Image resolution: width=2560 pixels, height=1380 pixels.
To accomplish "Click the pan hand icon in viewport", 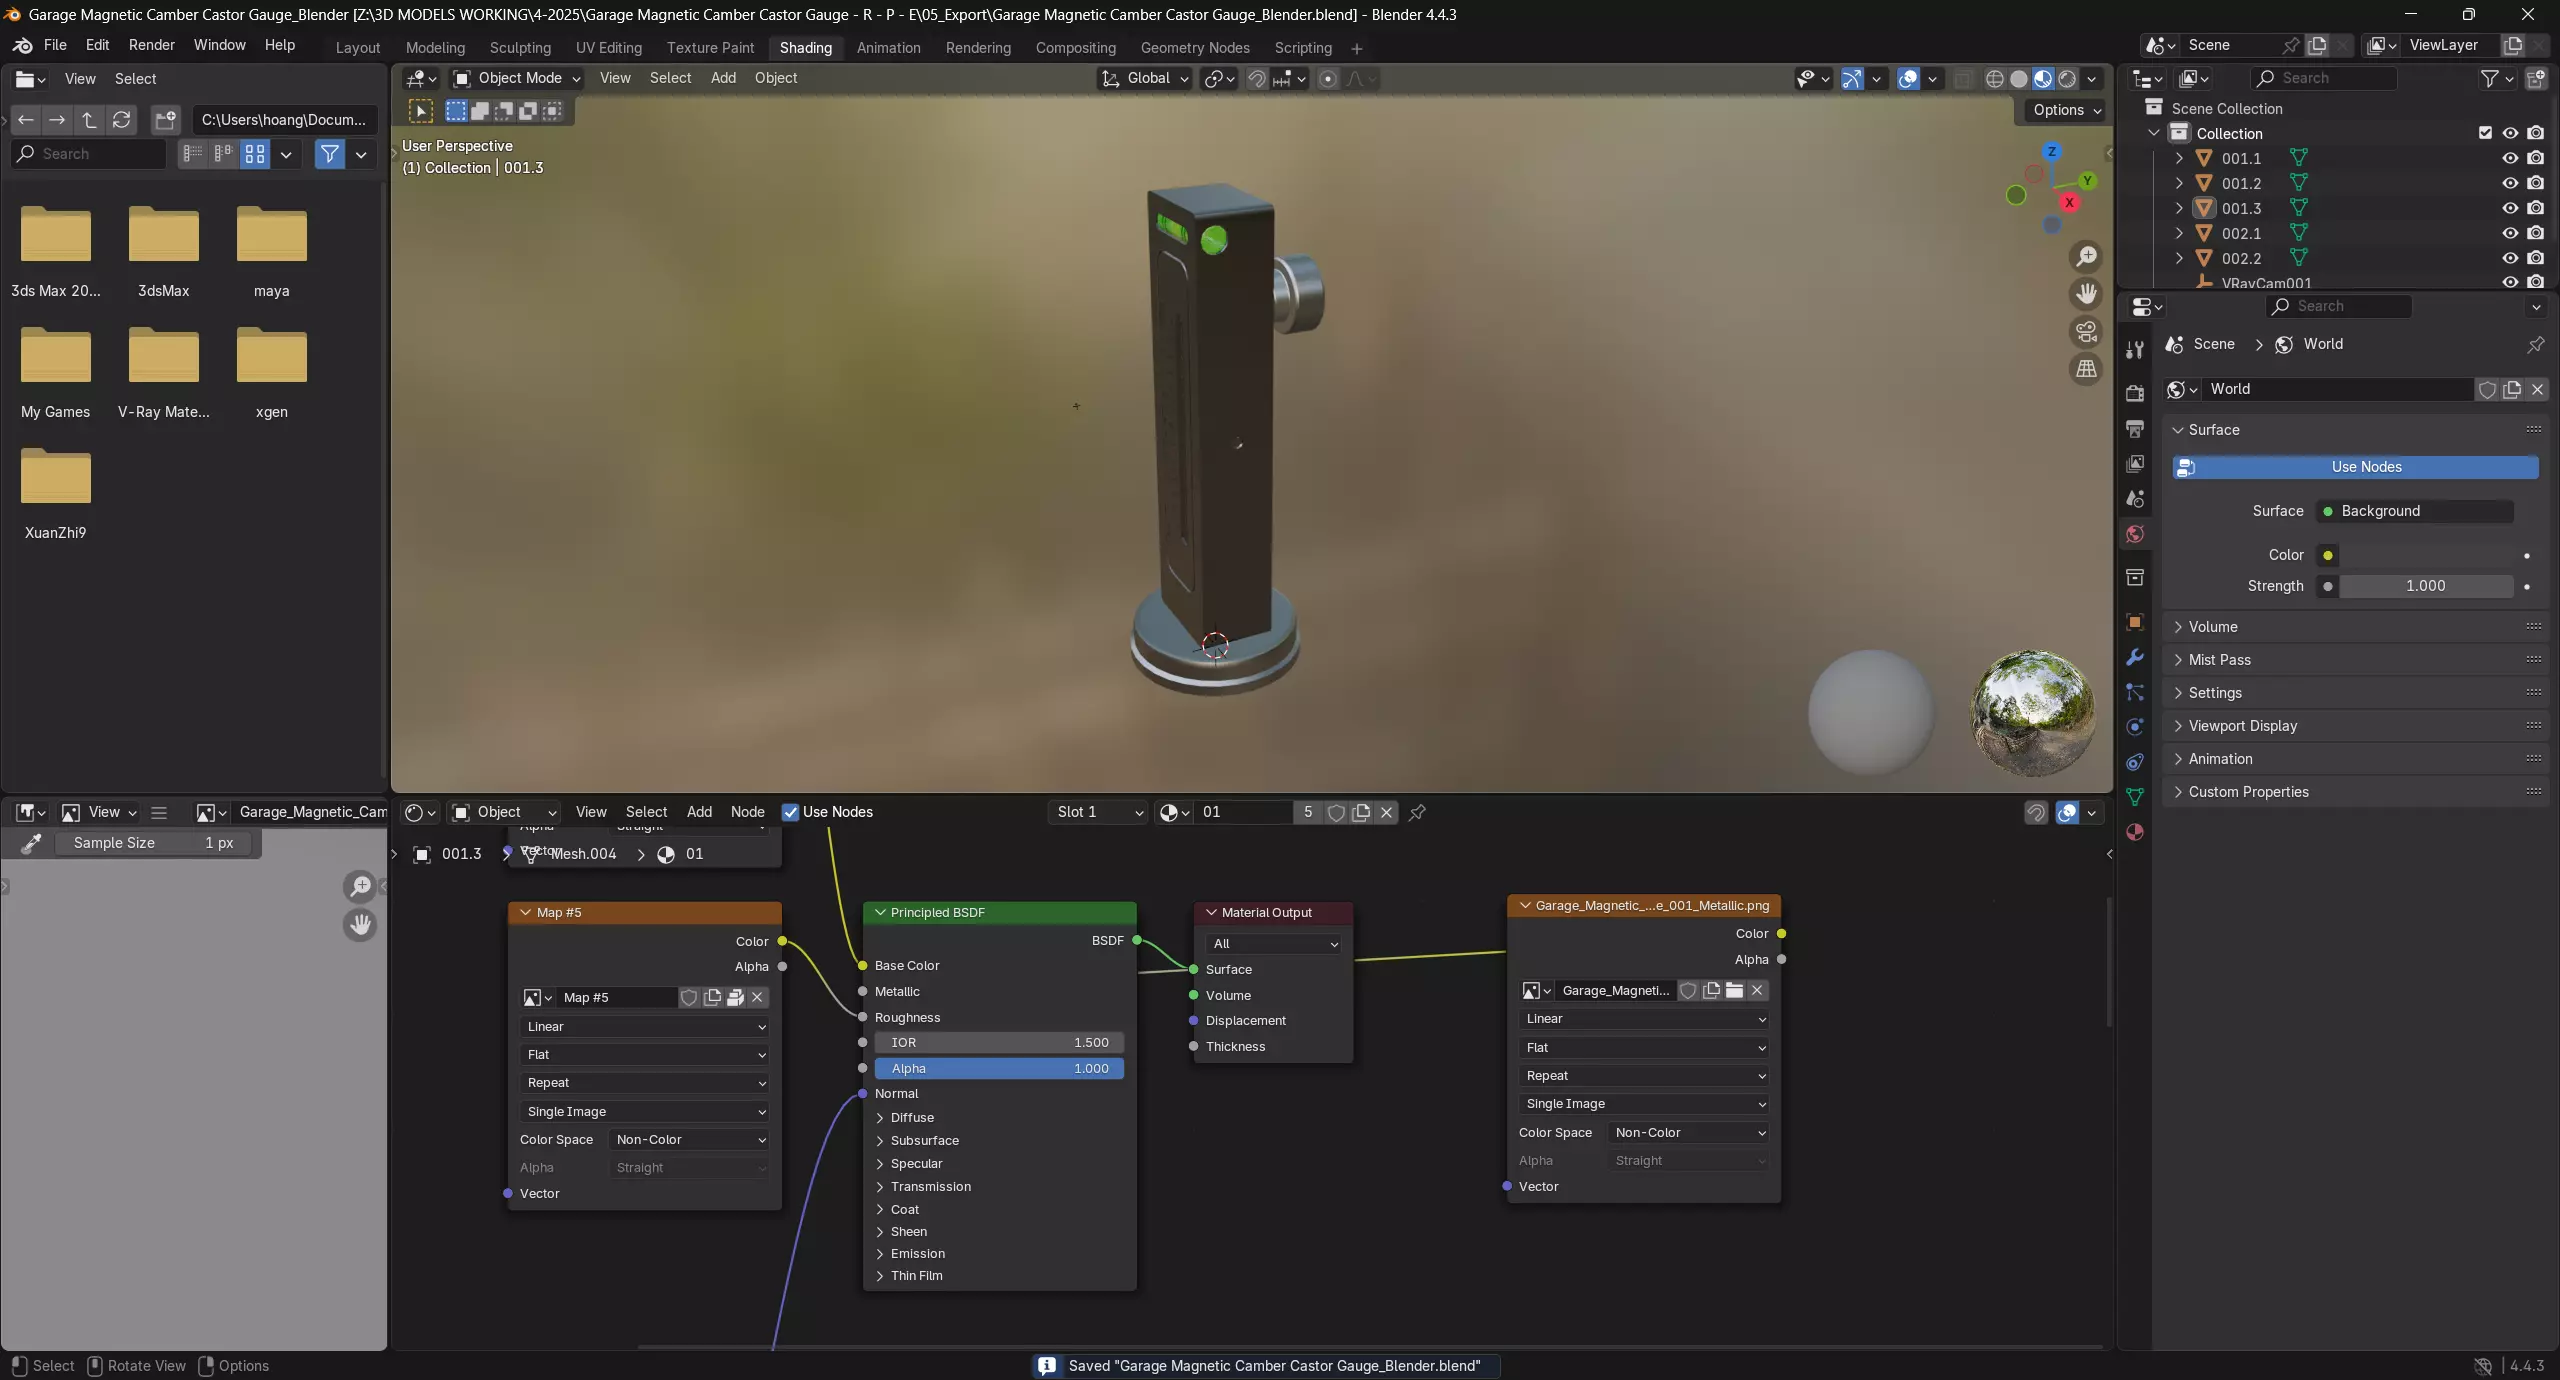I will tap(2086, 294).
